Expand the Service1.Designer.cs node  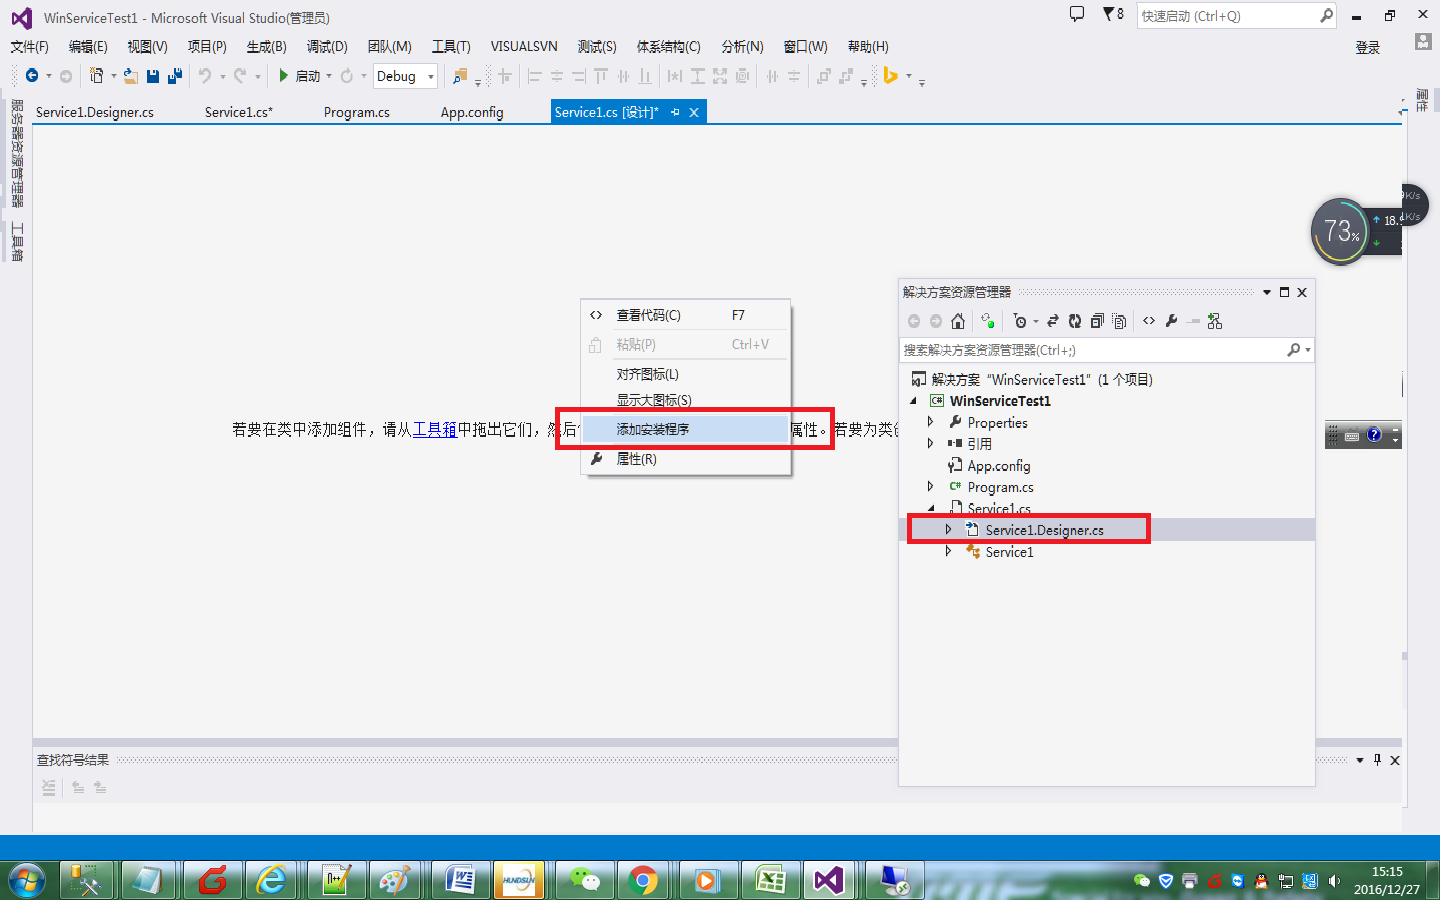[948, 529]
